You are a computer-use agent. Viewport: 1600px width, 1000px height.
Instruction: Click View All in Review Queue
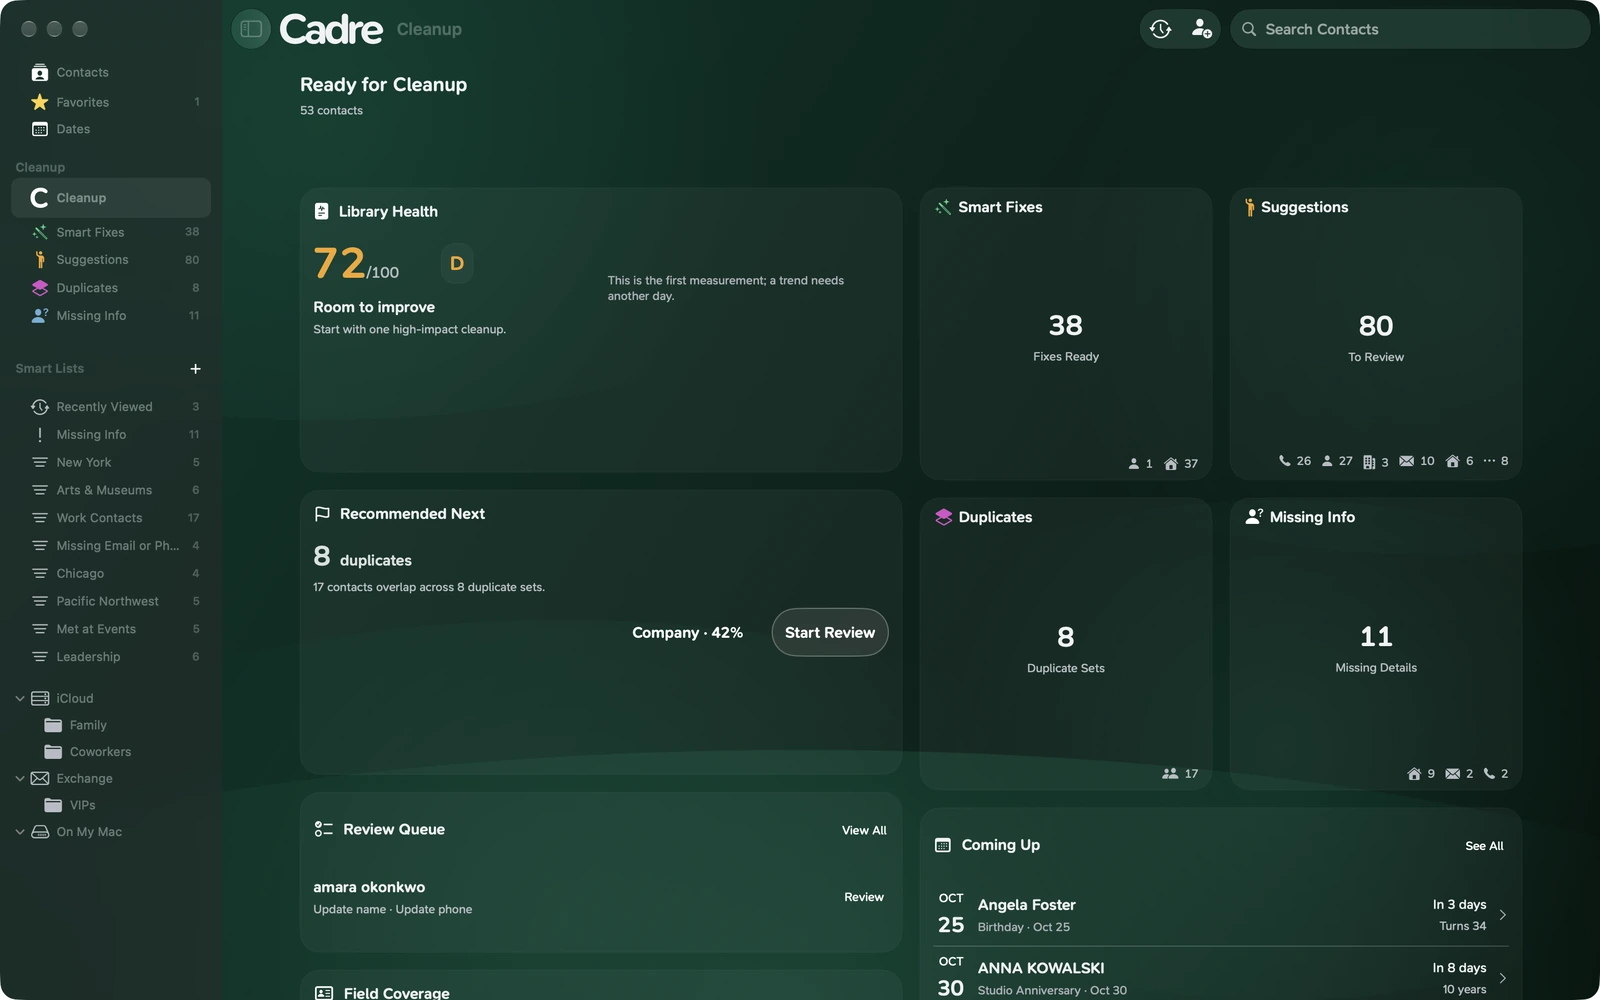click(864, 830)
